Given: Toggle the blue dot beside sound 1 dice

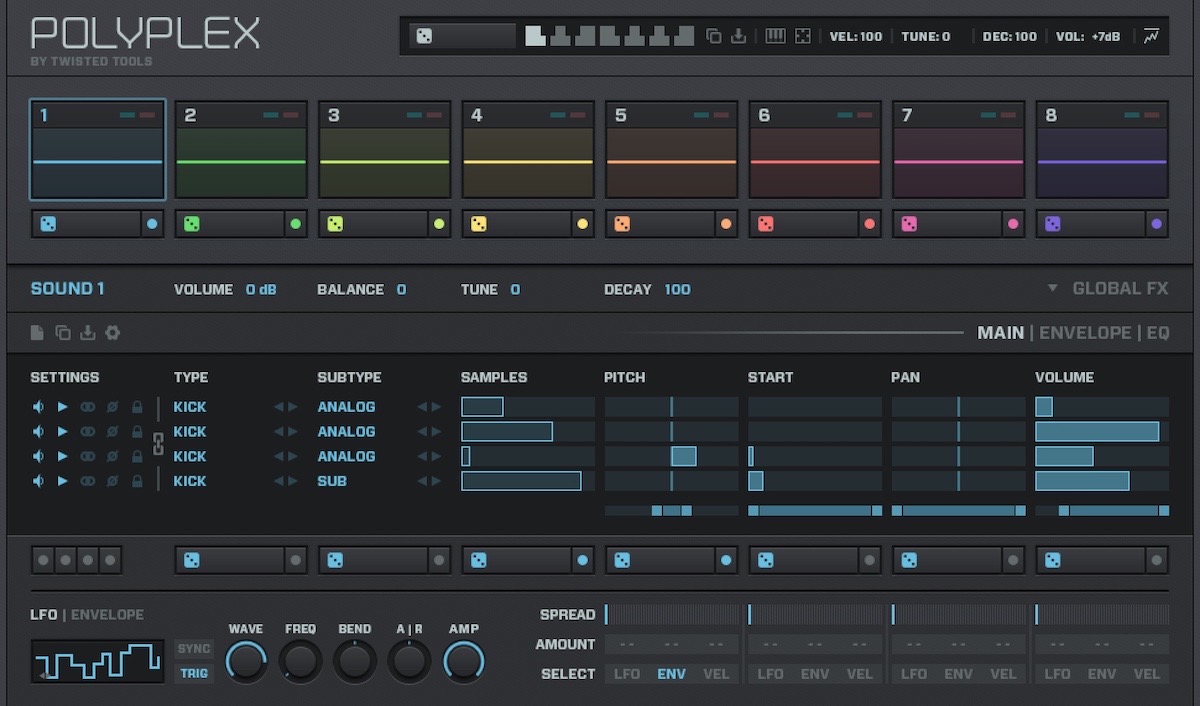Looking at the screenshot, I should (x=152, y=224).
